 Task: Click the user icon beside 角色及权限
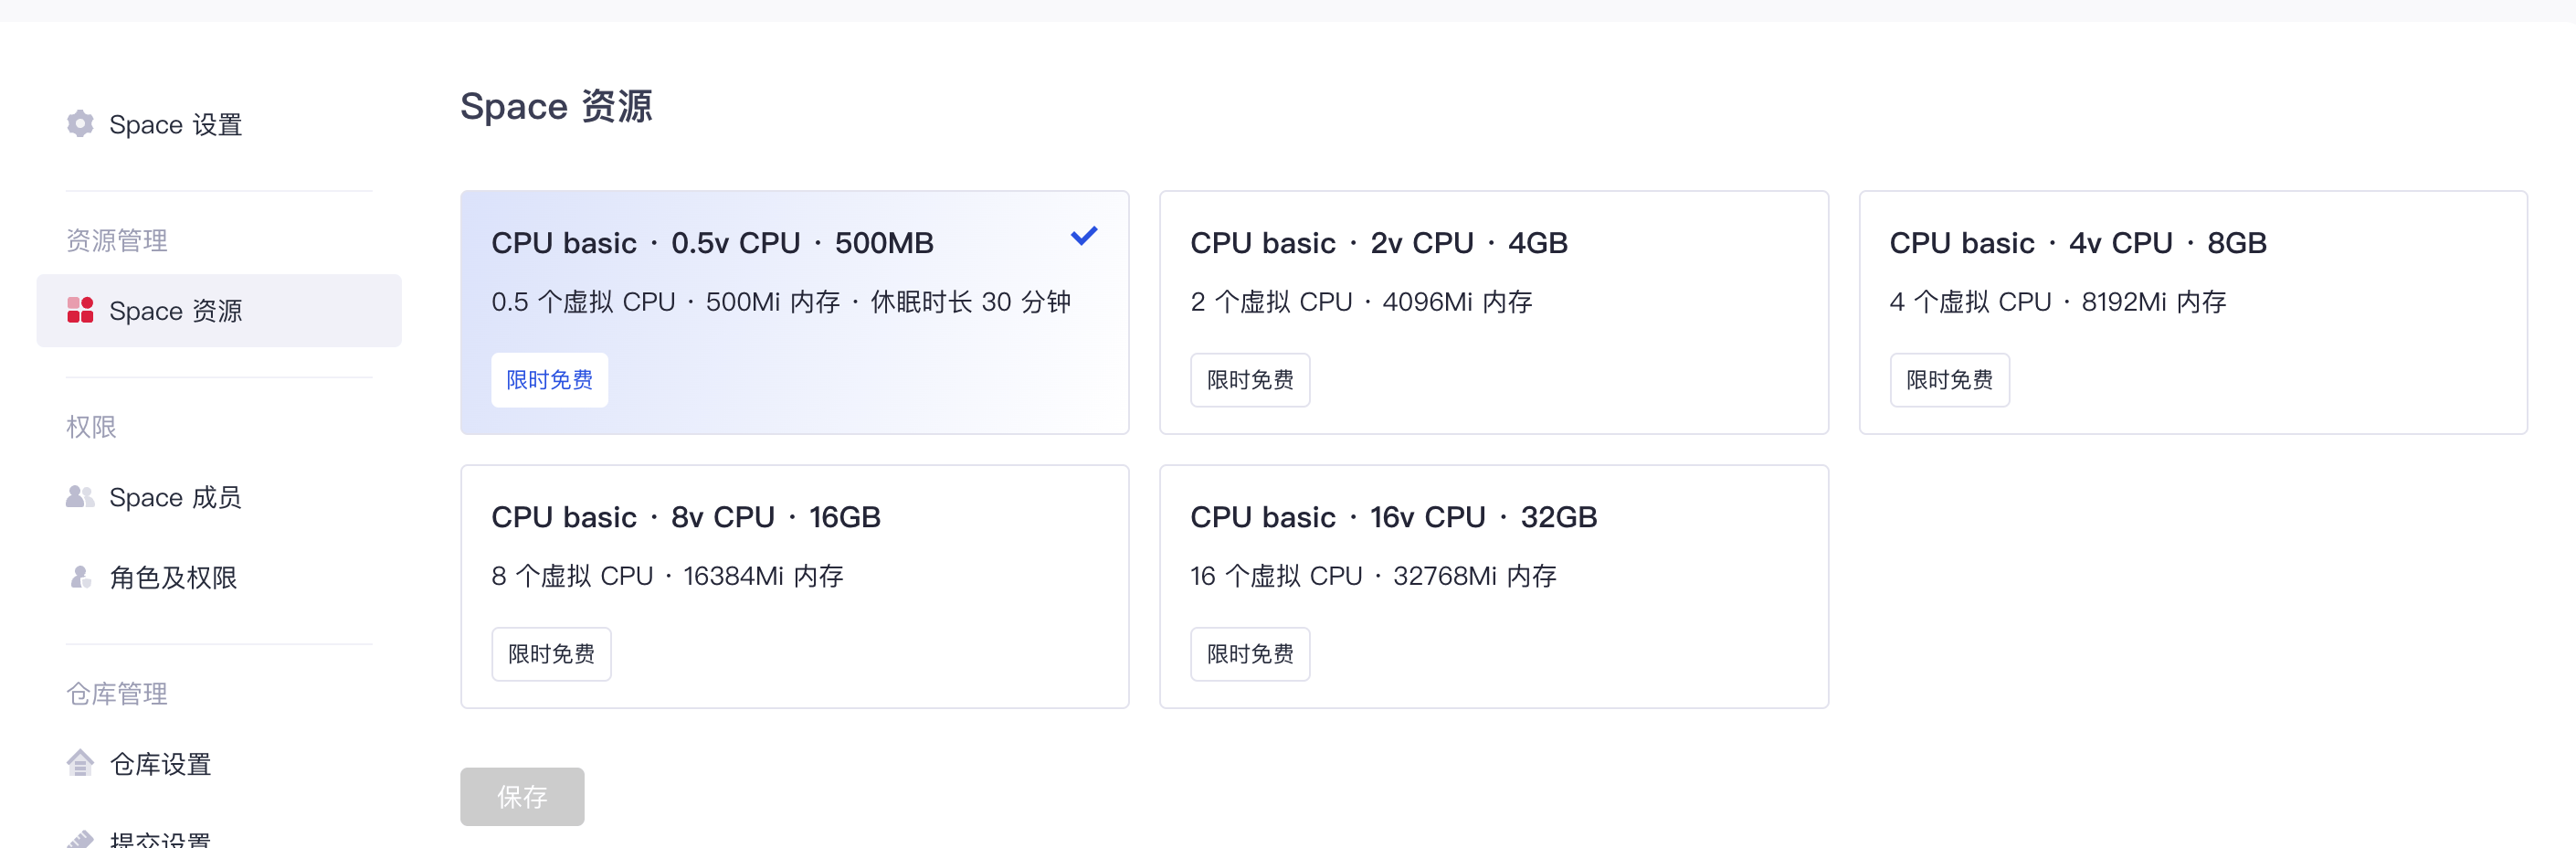[x=80, y=577]
